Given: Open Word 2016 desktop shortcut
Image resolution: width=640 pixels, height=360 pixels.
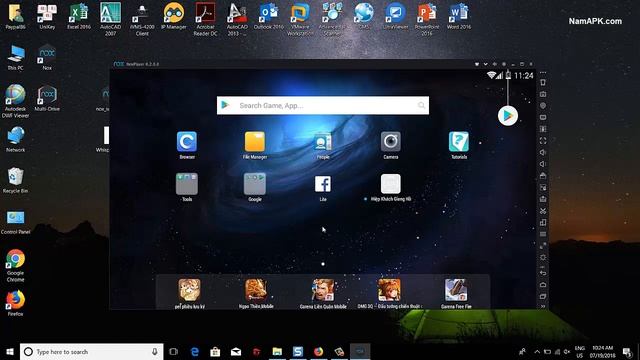Looking at the screenshot, I should (459, 16).
